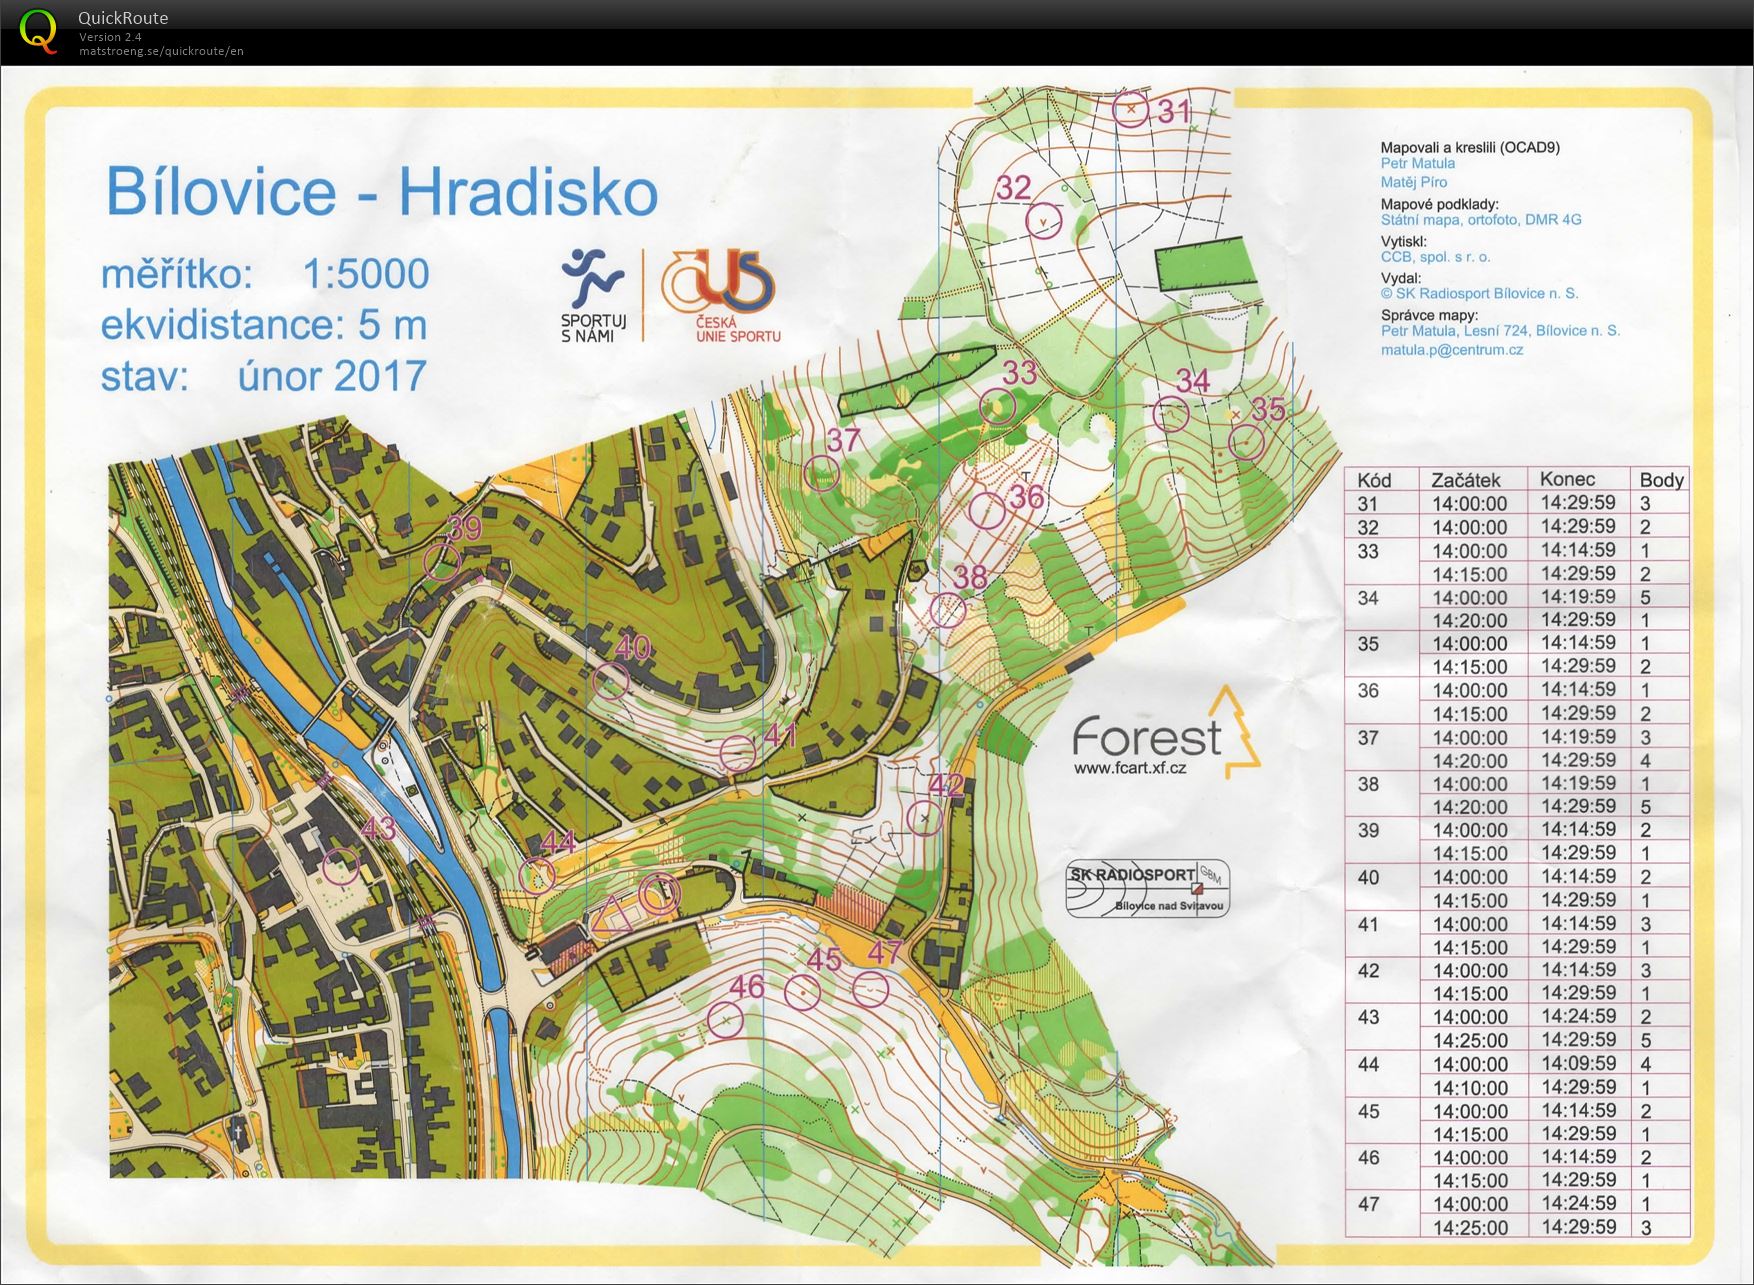Click the Body column header
The image size is (1754, 1285).
coord(1661,480)
